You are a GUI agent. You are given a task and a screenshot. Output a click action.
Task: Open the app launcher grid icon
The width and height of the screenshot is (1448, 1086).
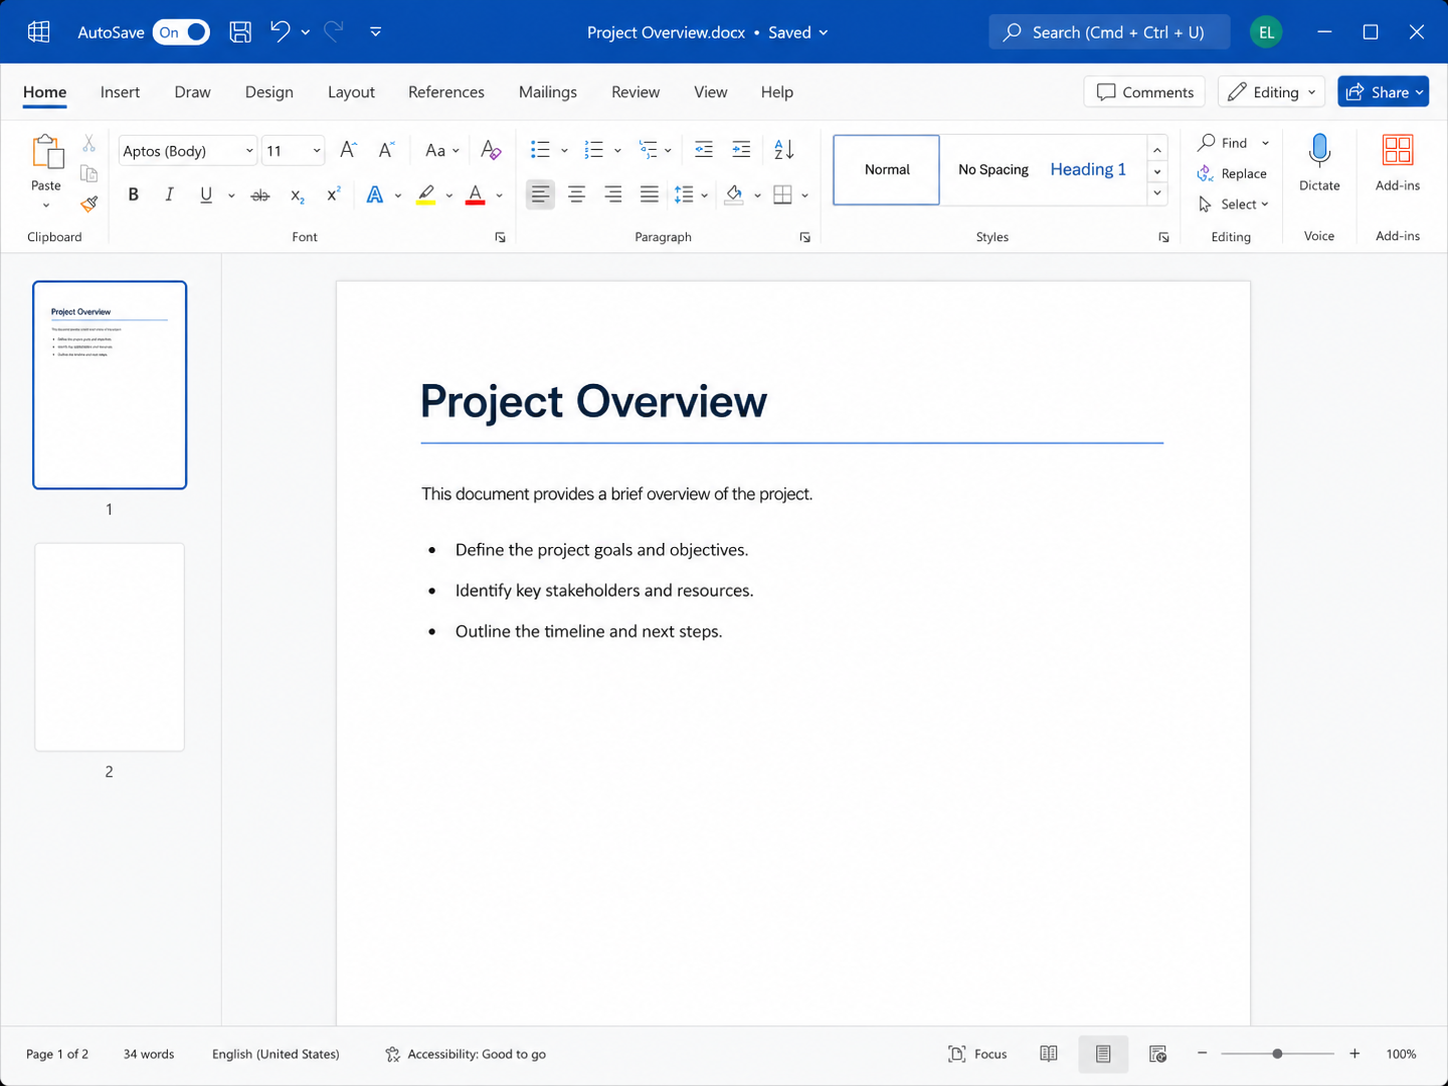coord(39,32)
